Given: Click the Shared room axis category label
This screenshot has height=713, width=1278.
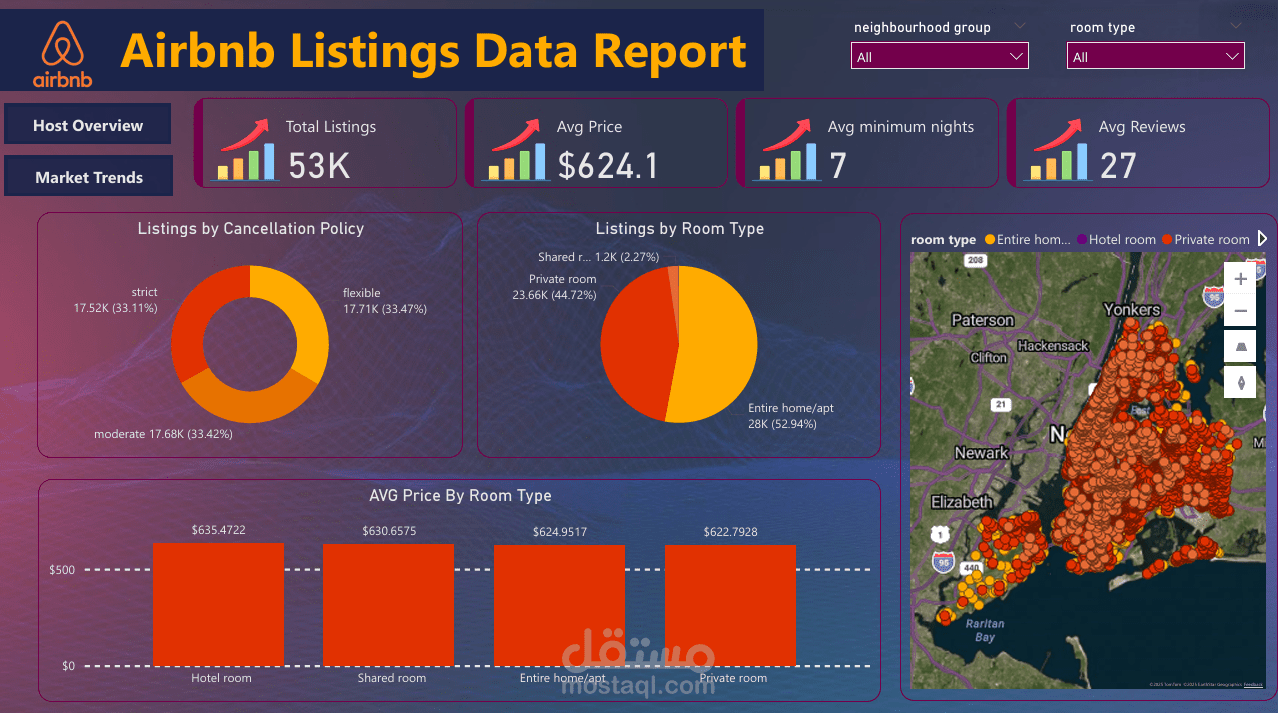Looking at the screenshot, I should (x=391, y=678).
